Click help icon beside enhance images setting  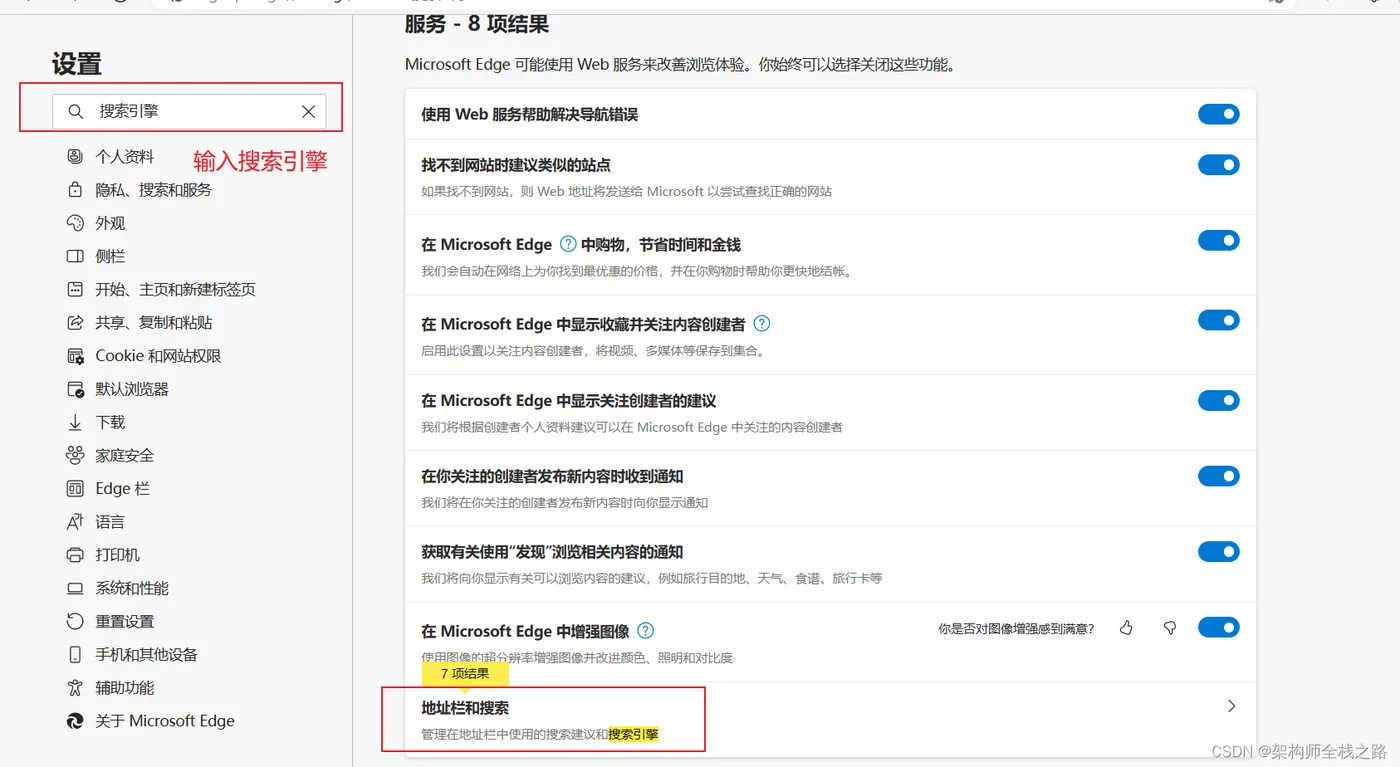pyautogui.click(x=646, y=630)
